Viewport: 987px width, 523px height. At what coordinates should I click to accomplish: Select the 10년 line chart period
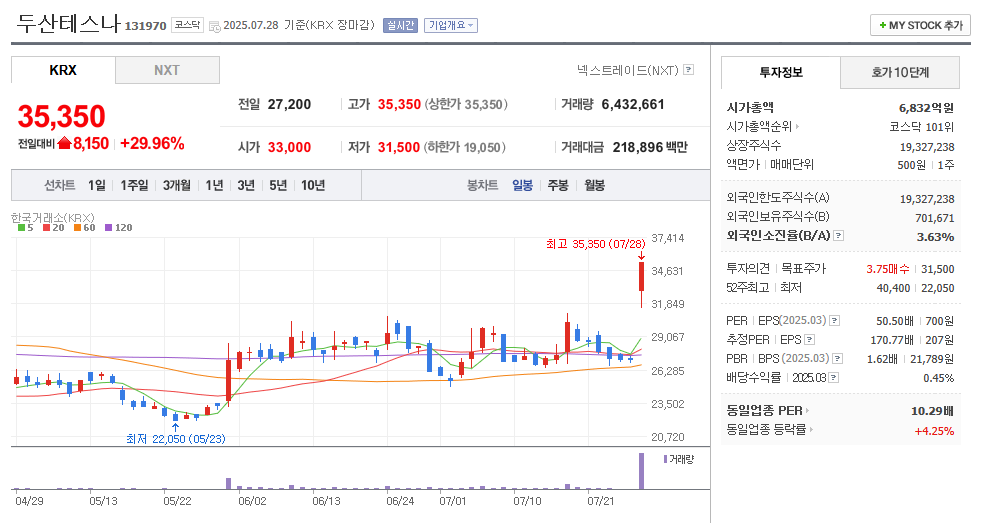pos(313,185)
